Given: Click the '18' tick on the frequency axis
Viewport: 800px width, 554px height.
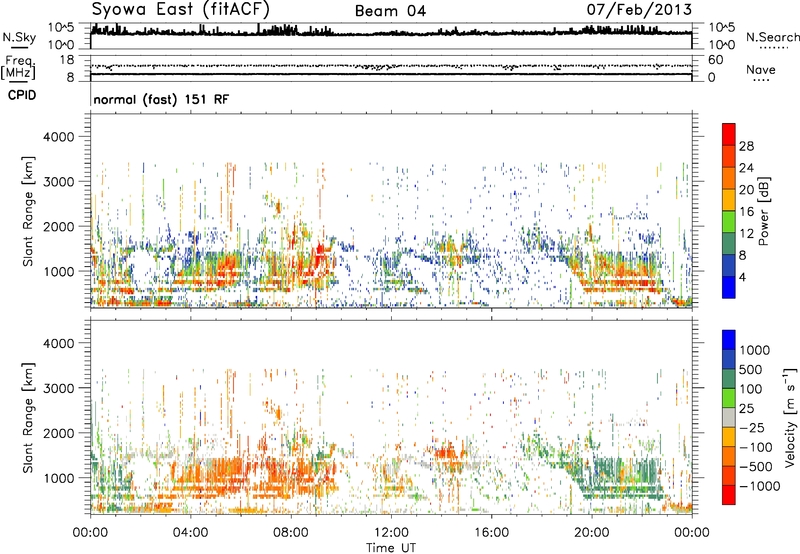Looking at the screenshot, I should click(66, 60).
